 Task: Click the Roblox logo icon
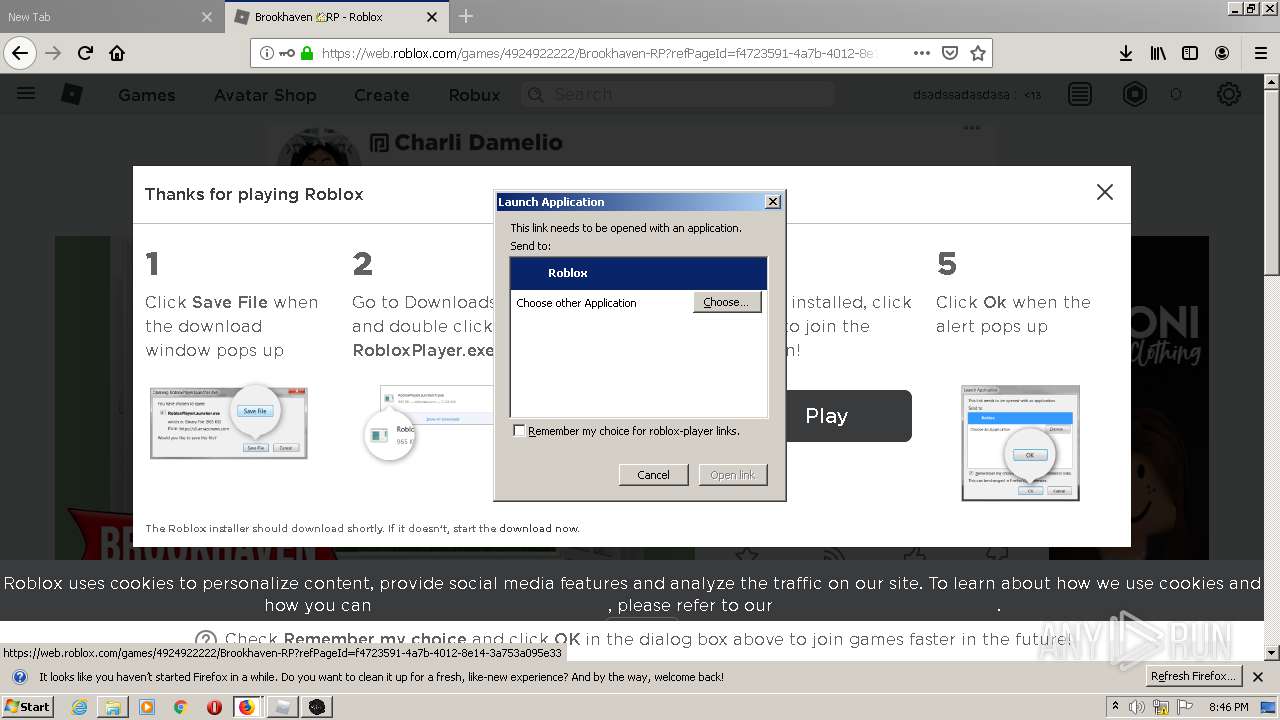click(x=72, y=94)
